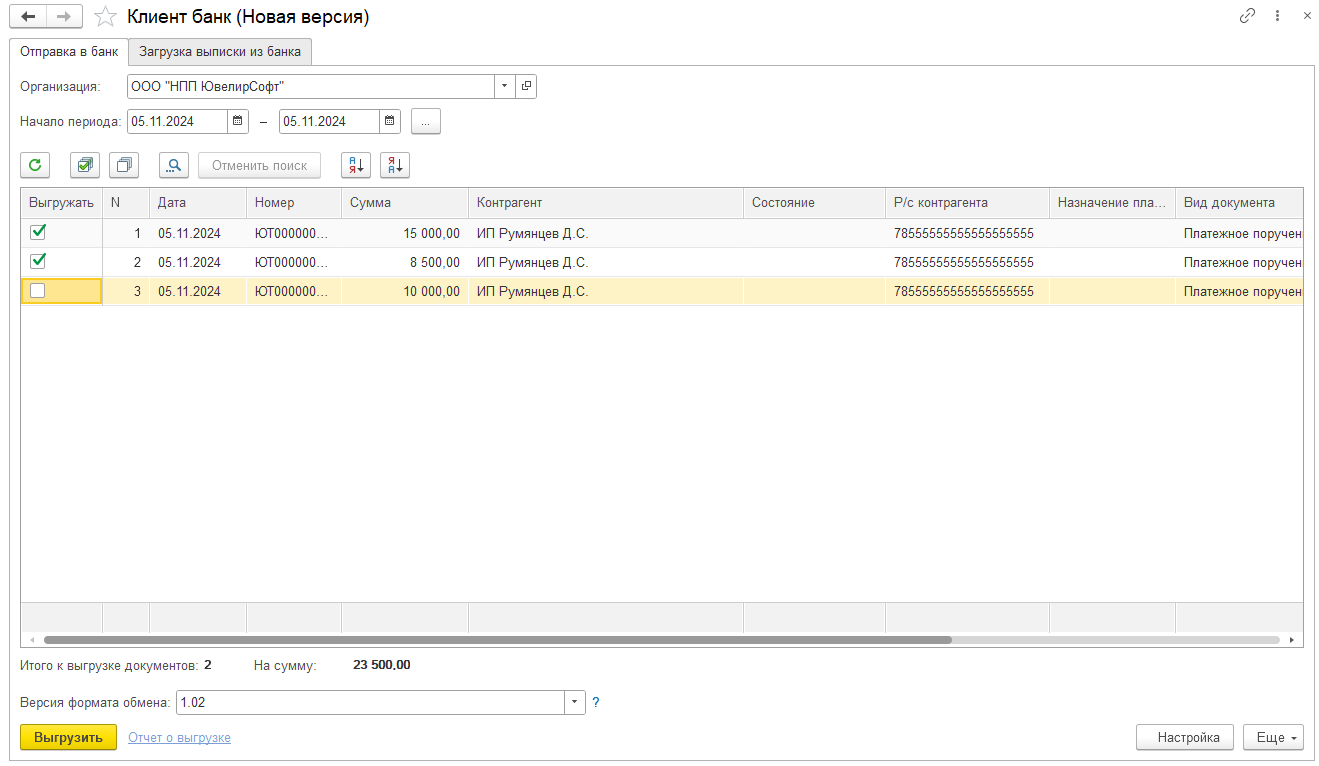Viewport: 1319px width, 766px height.
Task: Click the Организация input field
Action: coord(311,86)
